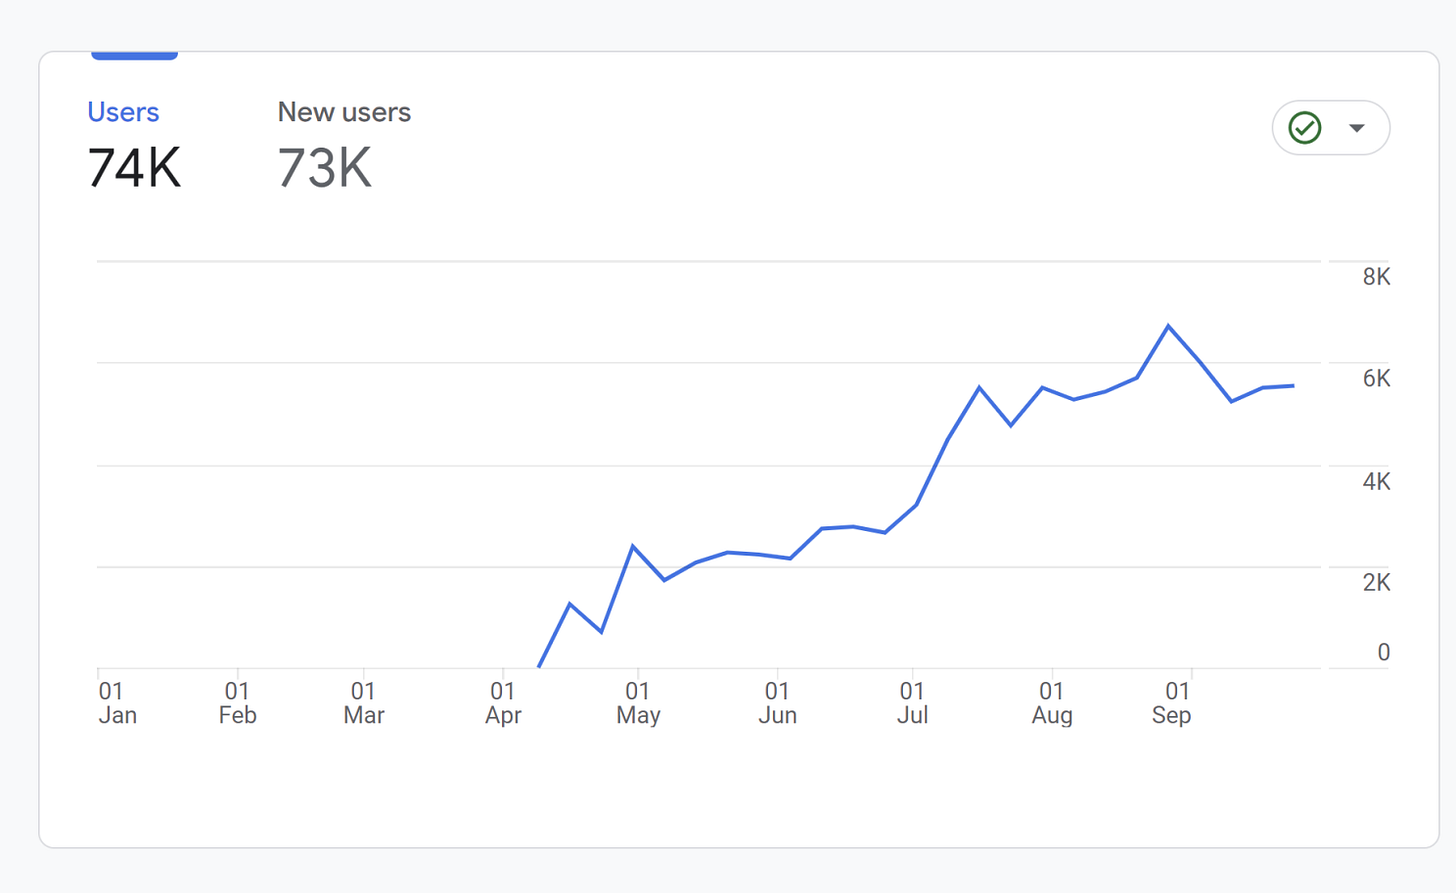Viewport: 1456px width, 893px height.
Task: Click the 74K users total value
Action: 135,167
